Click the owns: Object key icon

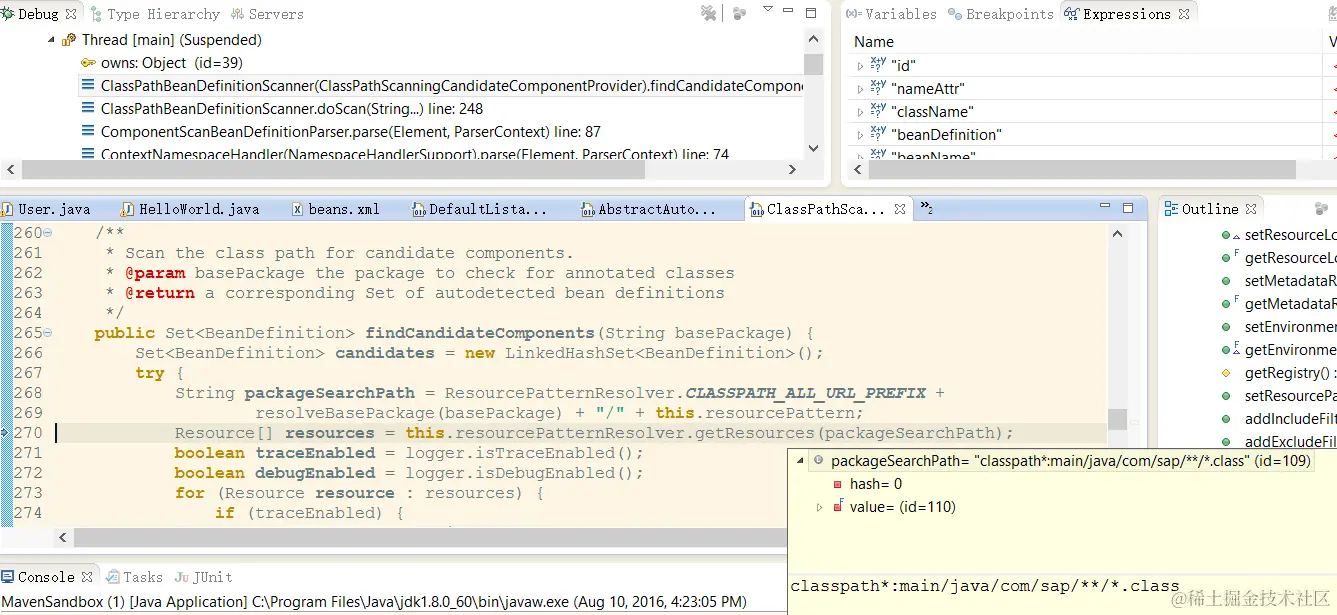(x=88, y=63)
